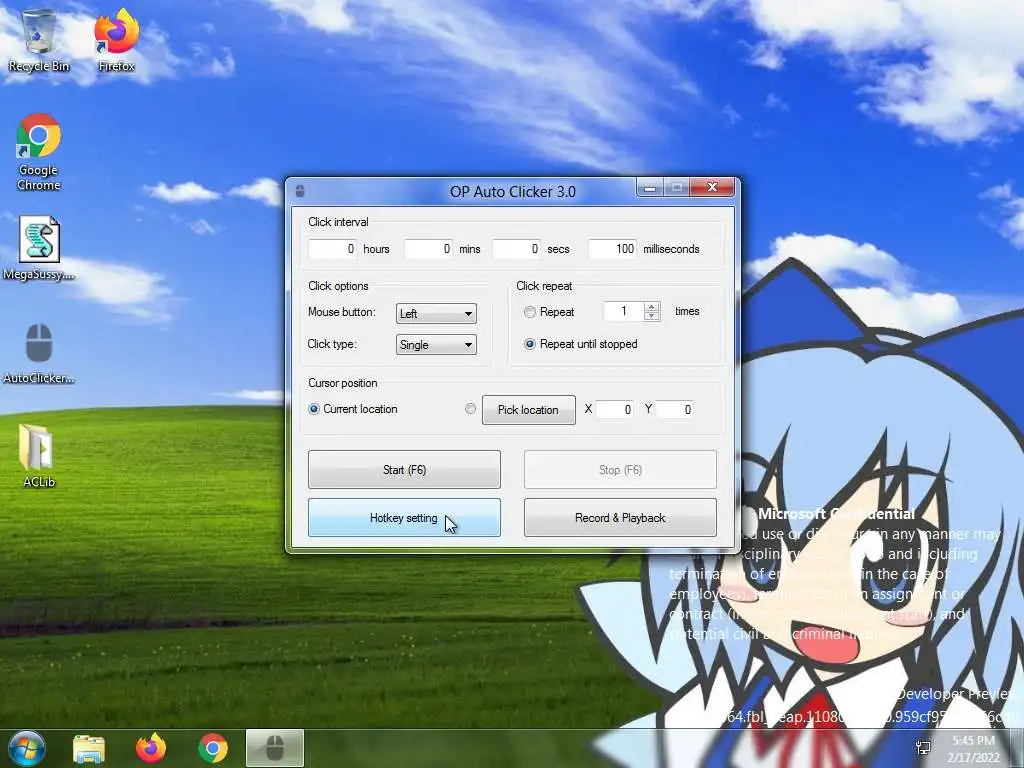1024x768 pixels.
Task: Click the Auto Clicker taskbar button
Action: [x=275, y=748]
